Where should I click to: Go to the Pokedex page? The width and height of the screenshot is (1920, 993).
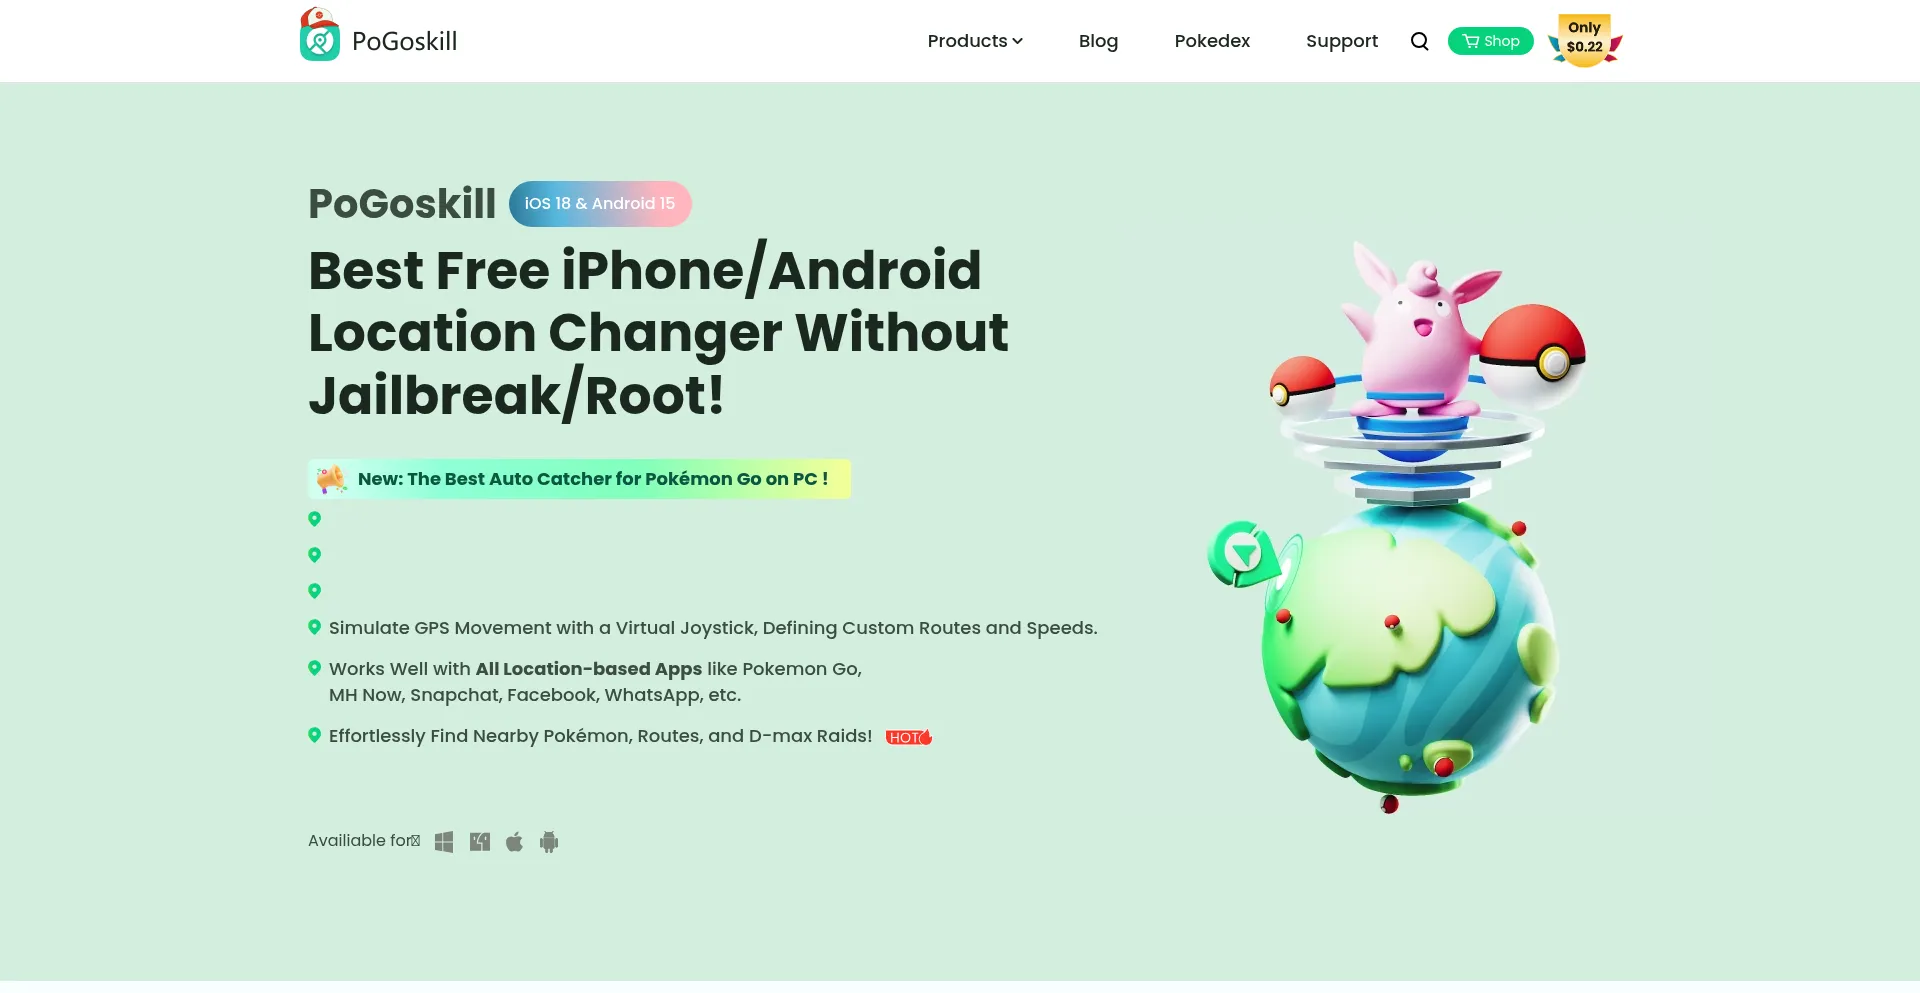click(1212, 41)
